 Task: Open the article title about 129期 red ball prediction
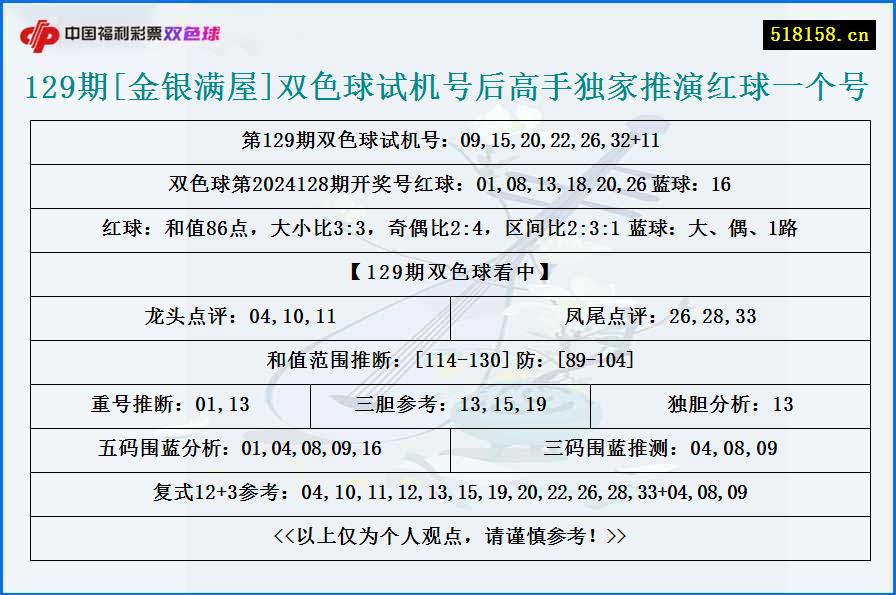[448, 85]
